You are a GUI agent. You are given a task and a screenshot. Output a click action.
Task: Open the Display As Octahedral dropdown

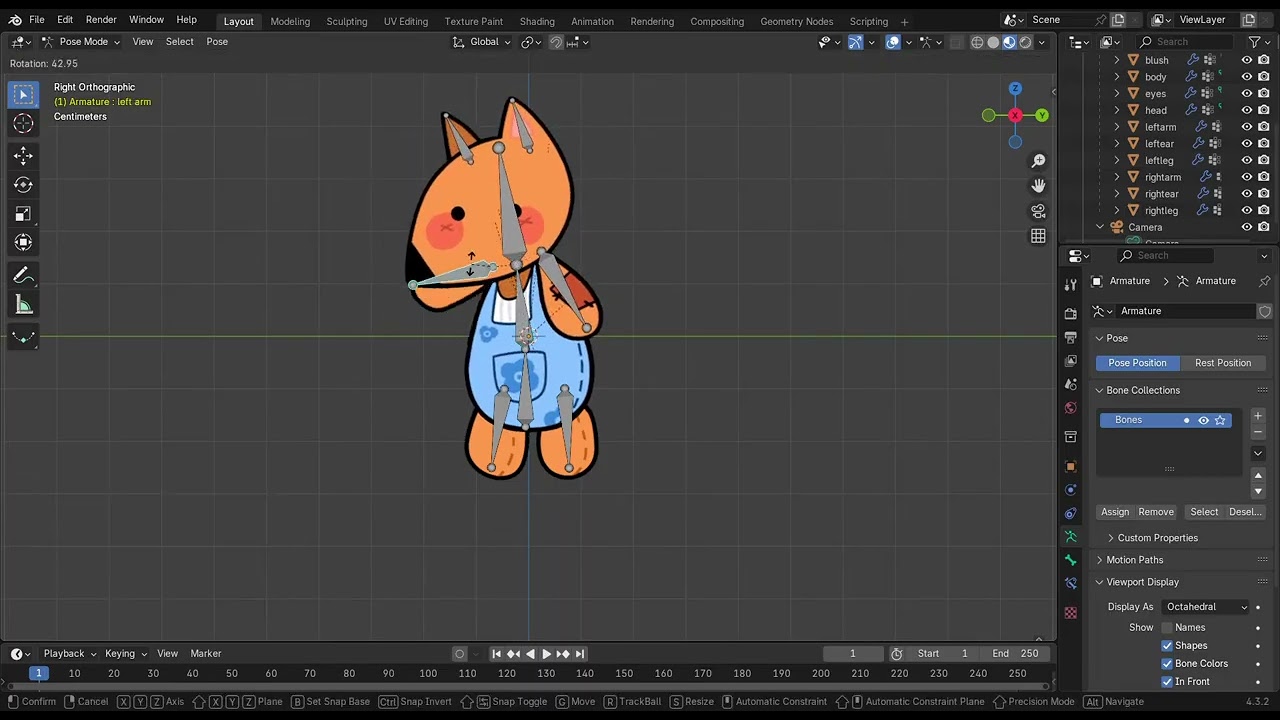[x=1206, y=607]
